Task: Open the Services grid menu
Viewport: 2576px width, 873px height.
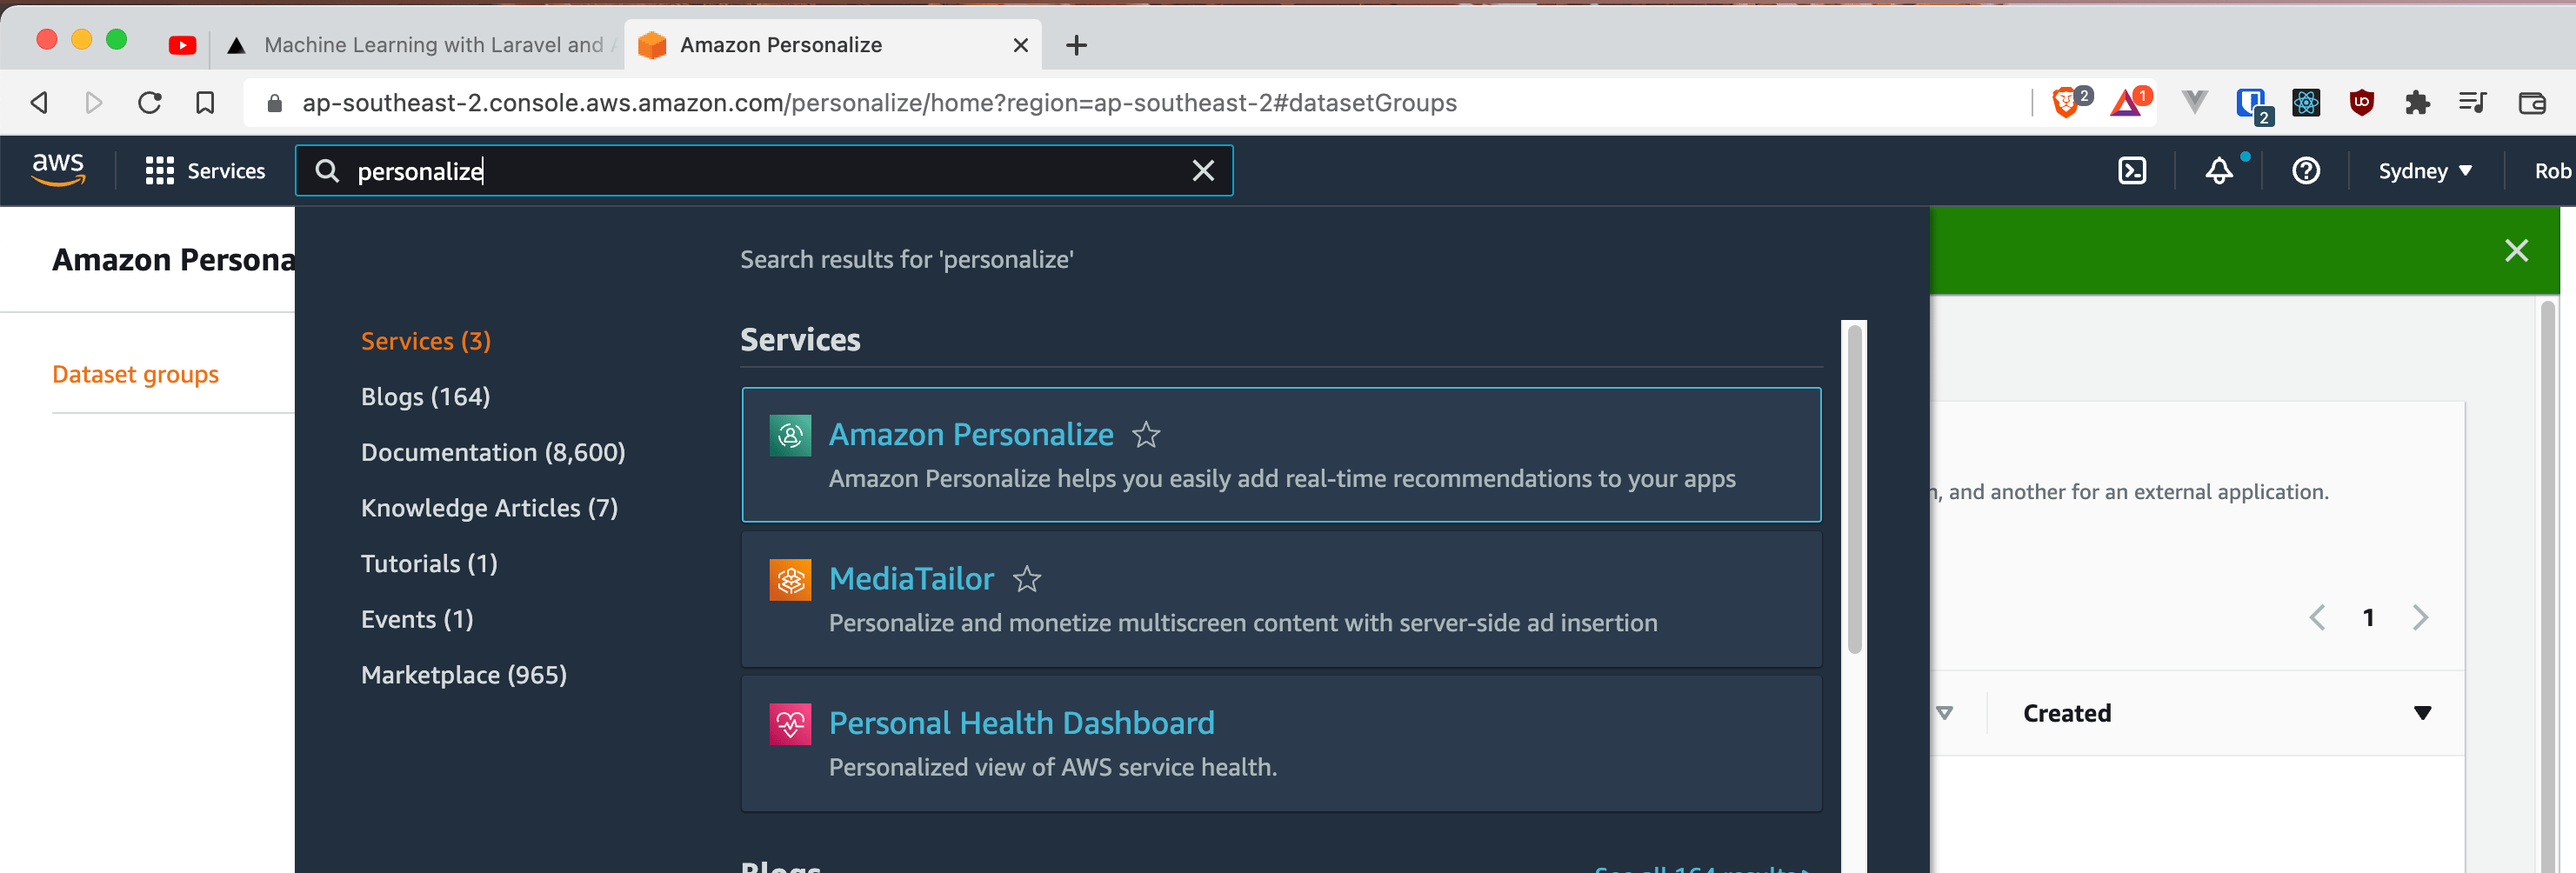Action: pyautogui.click(x=160, y=170)
